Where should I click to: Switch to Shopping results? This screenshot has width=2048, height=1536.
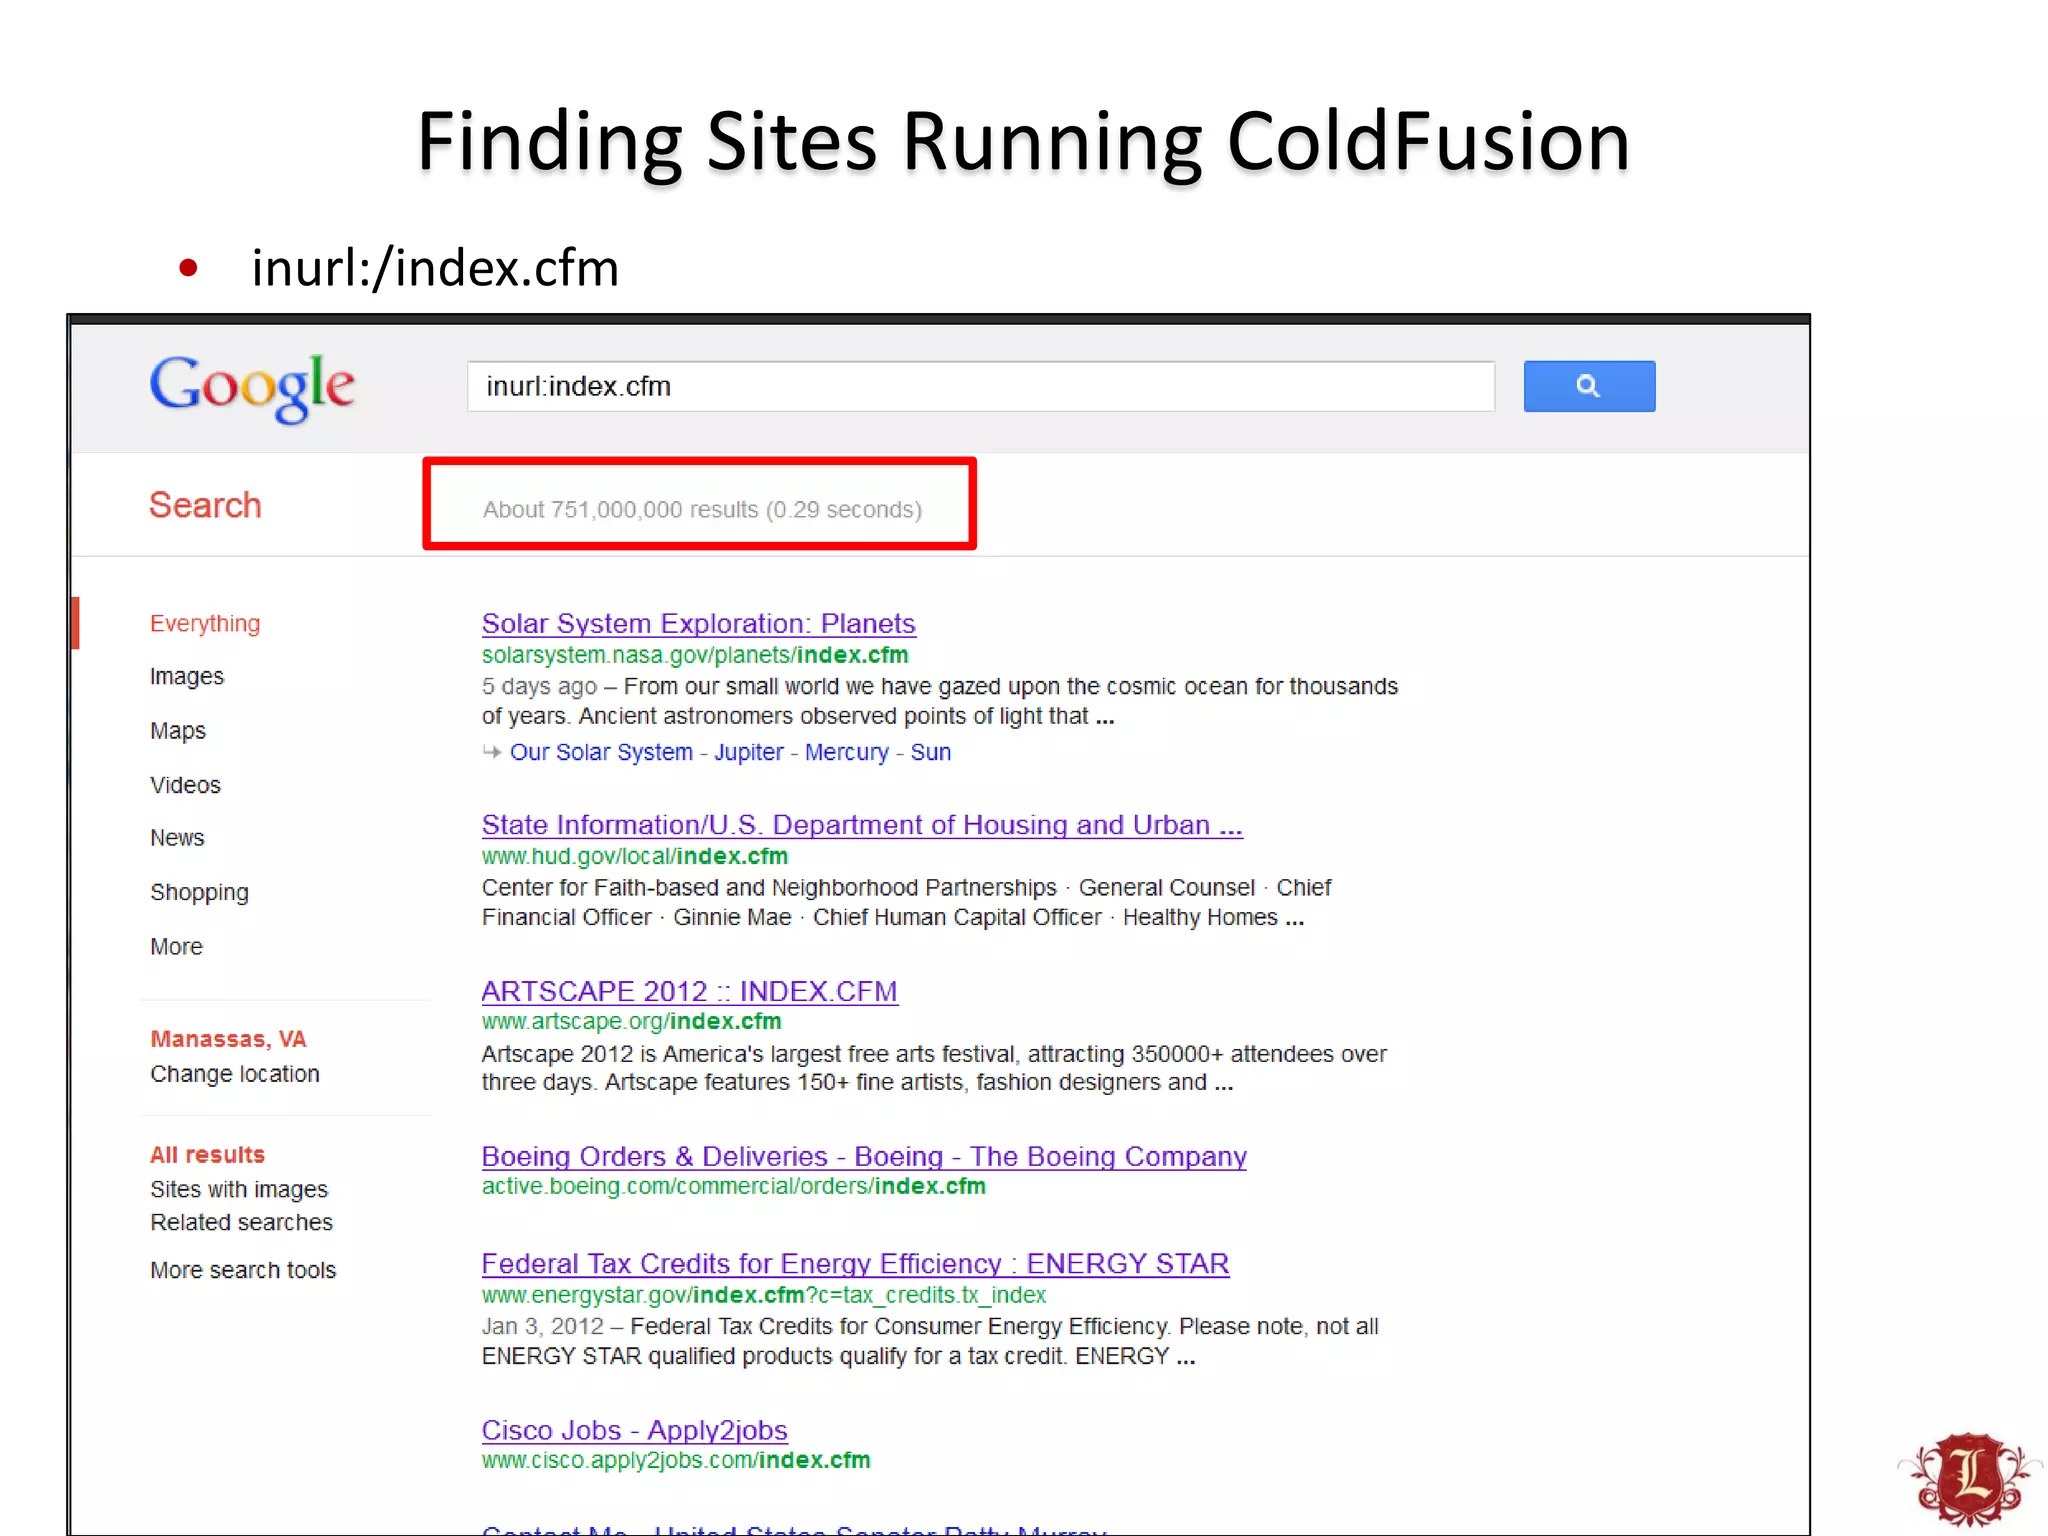[199, 892]
